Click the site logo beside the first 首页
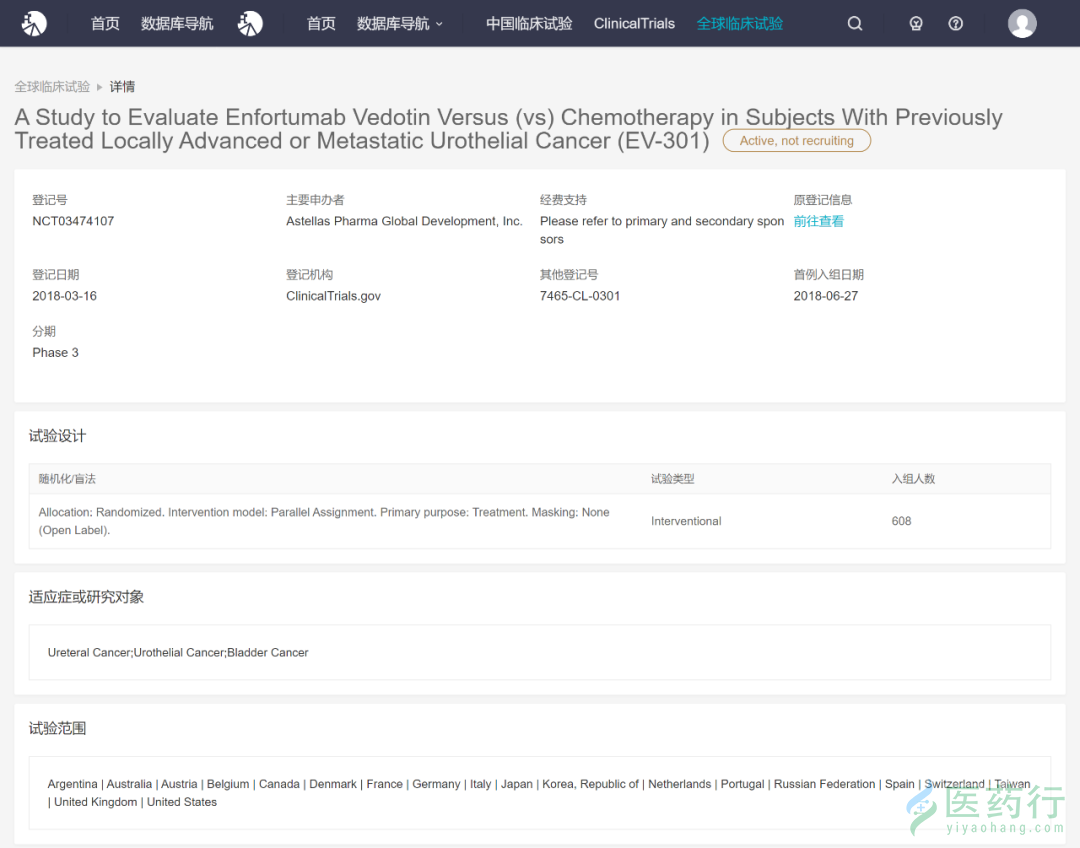The width and height of the screenshot is (1080, 848). click(x=34, y=23)
